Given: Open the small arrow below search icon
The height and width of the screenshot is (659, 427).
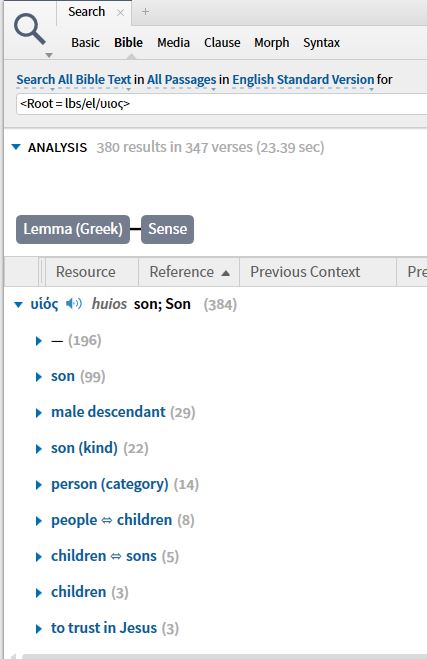Looking at the screenshot, I should click(x=49, y=55).
